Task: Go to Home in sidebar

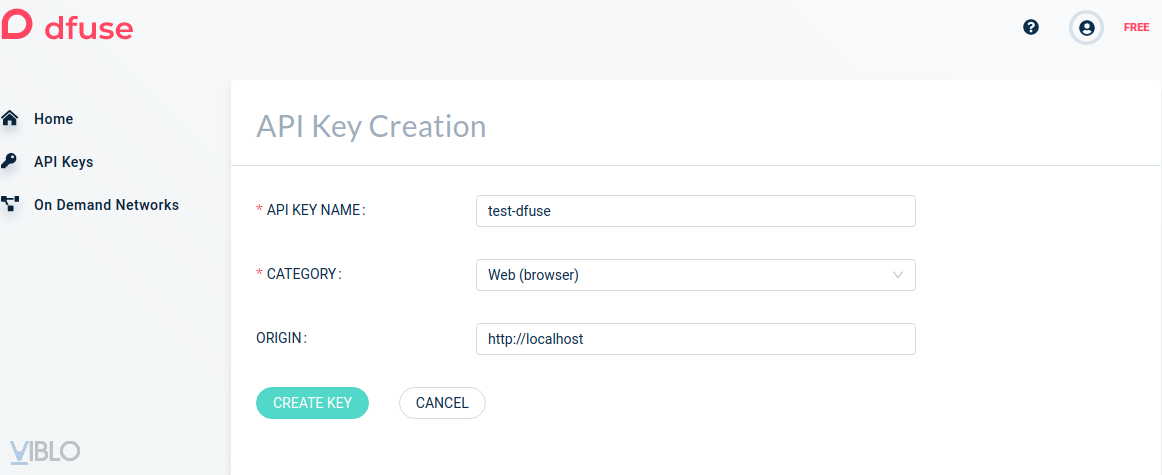Action: 53,119
